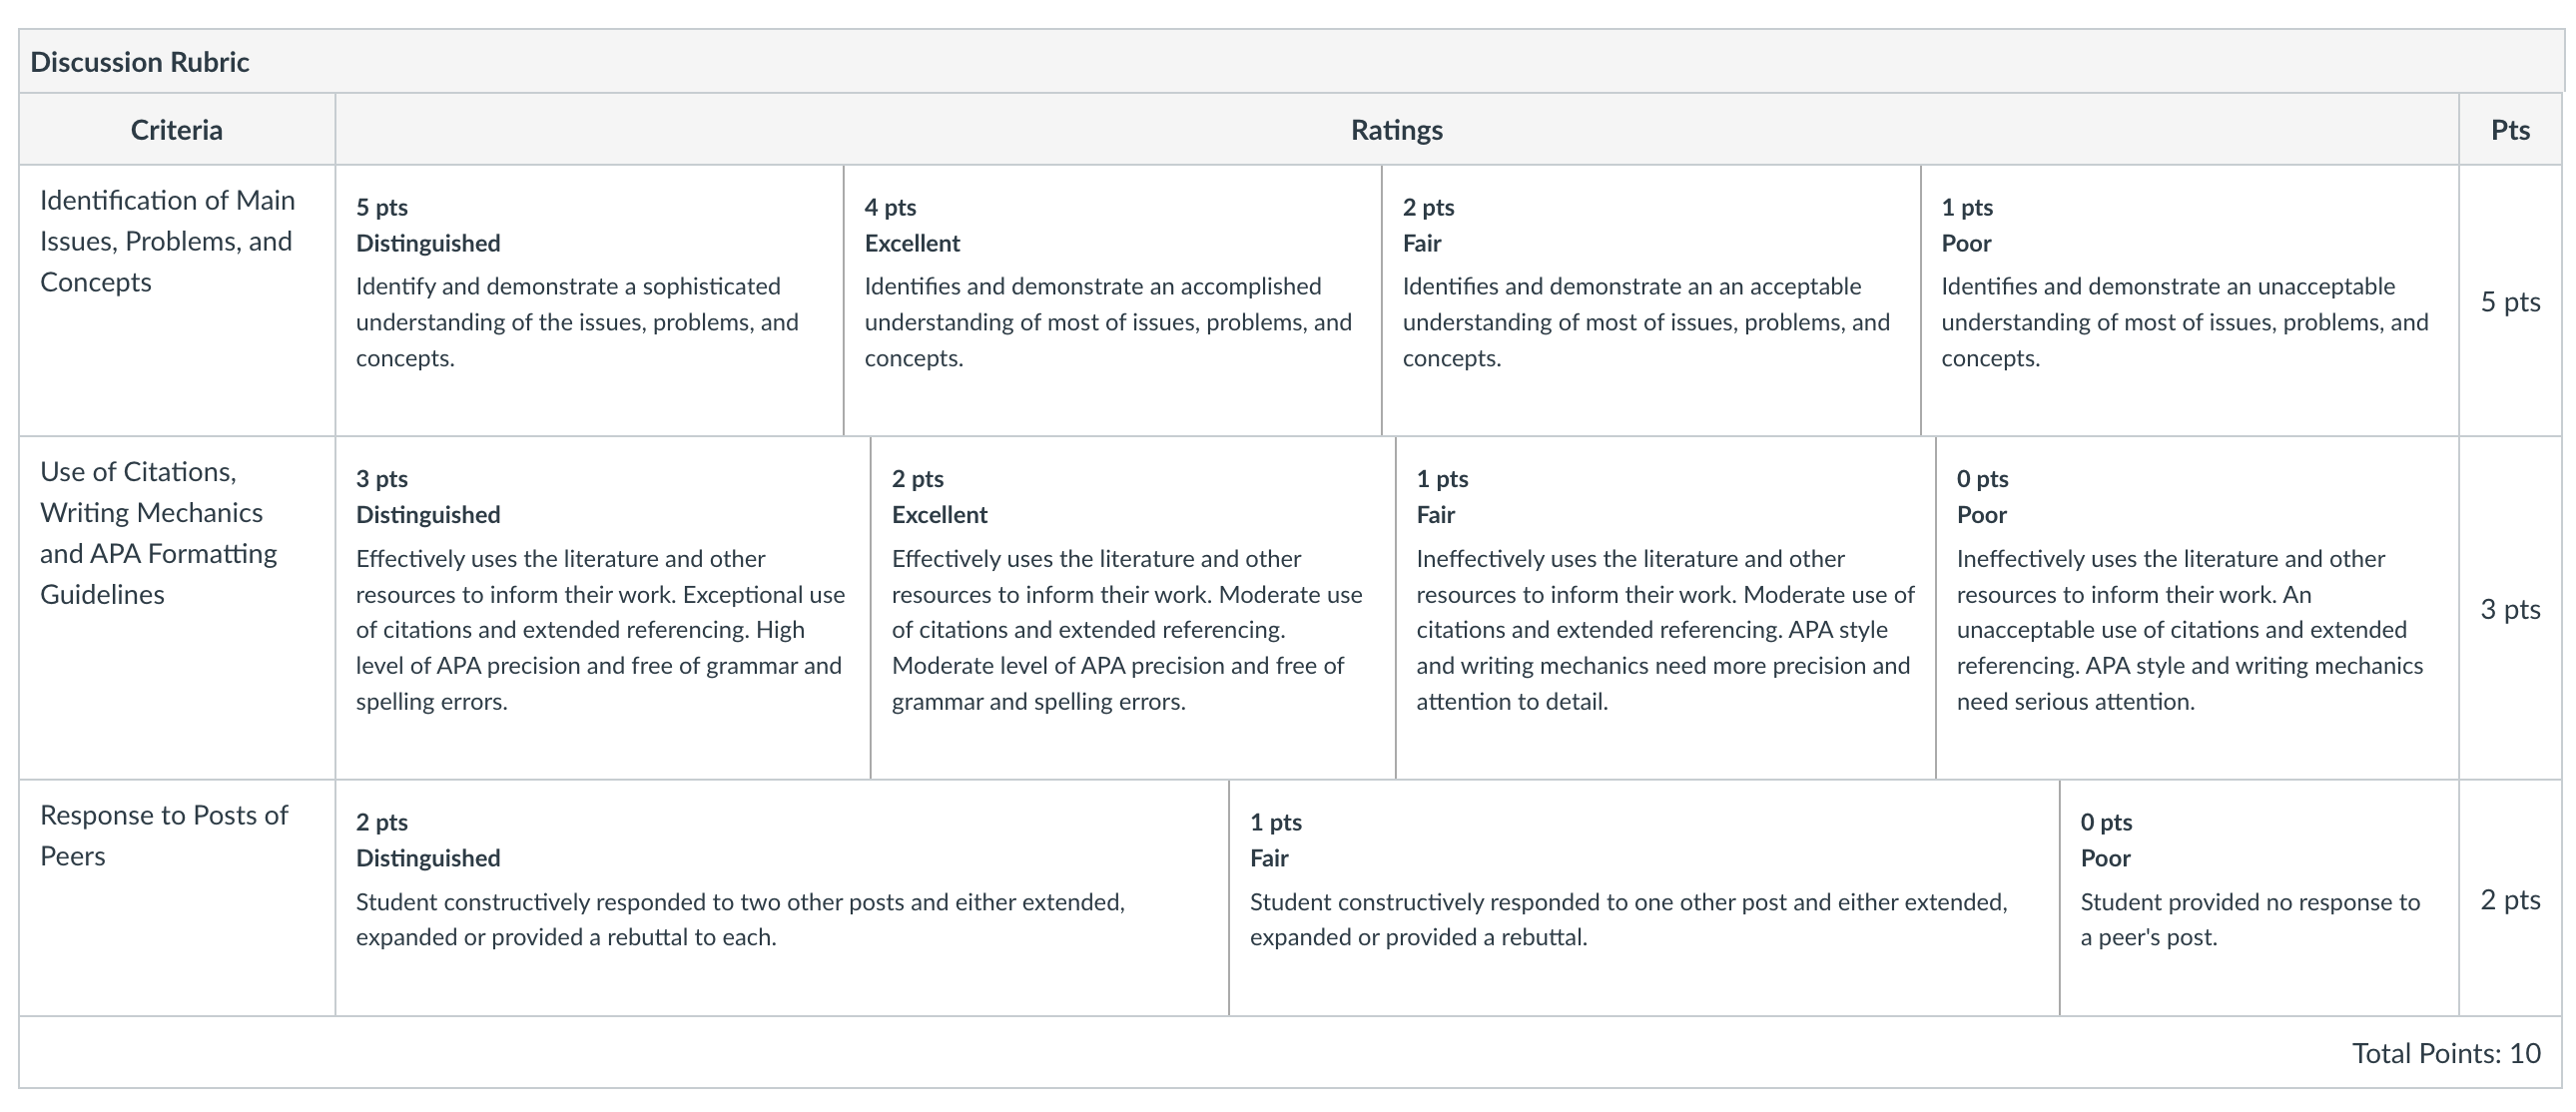Select the Response to Posts of Peers criterion
The width and height of the screenshot is (2576, 1112).
click(177, 898)
